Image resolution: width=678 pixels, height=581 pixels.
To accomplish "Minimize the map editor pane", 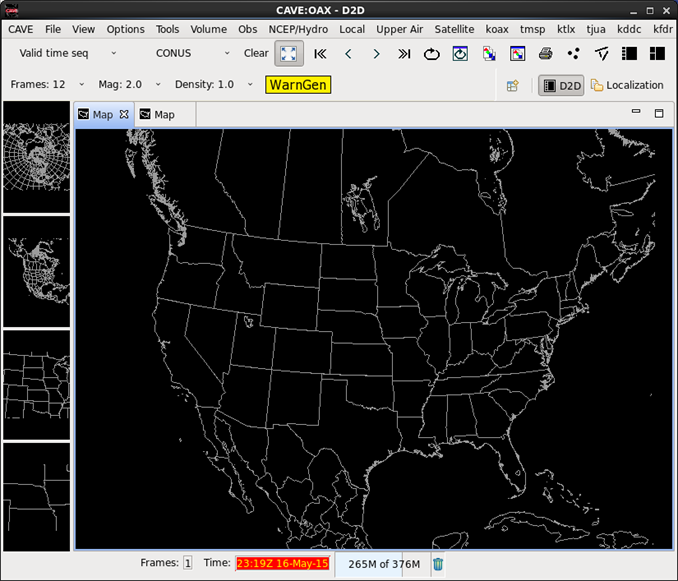I will coord(636,112).
